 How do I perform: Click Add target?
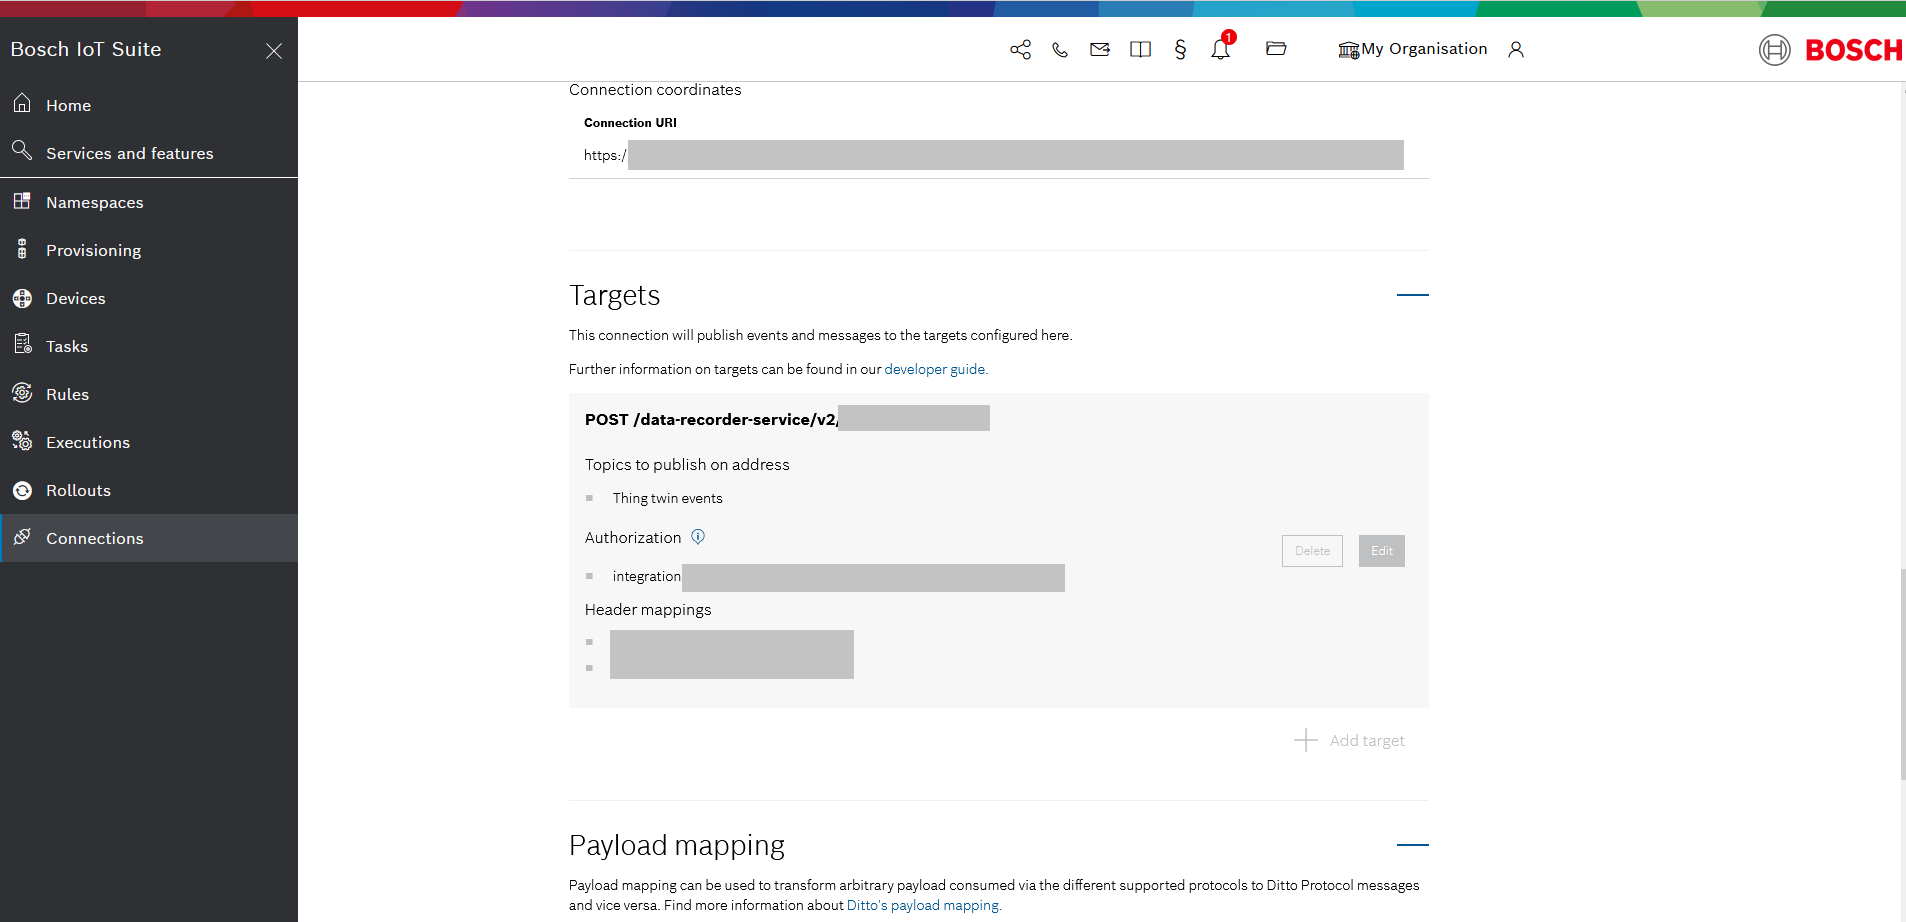point(1349,740)
